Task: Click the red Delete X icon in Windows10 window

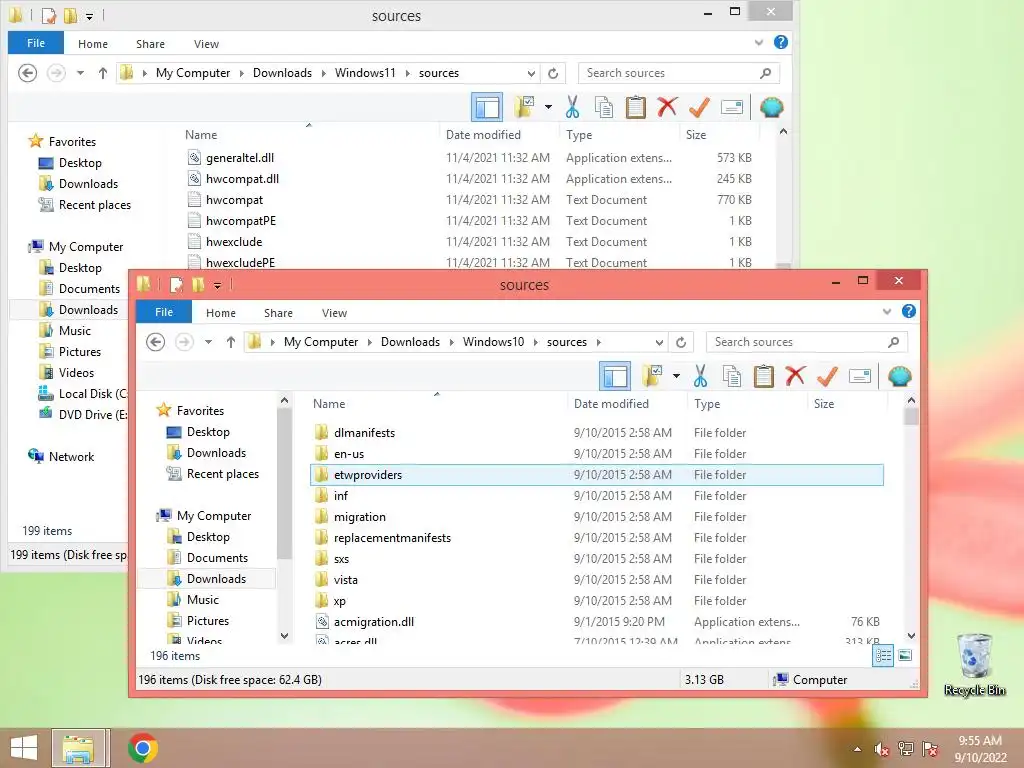Action: [795, 376]
